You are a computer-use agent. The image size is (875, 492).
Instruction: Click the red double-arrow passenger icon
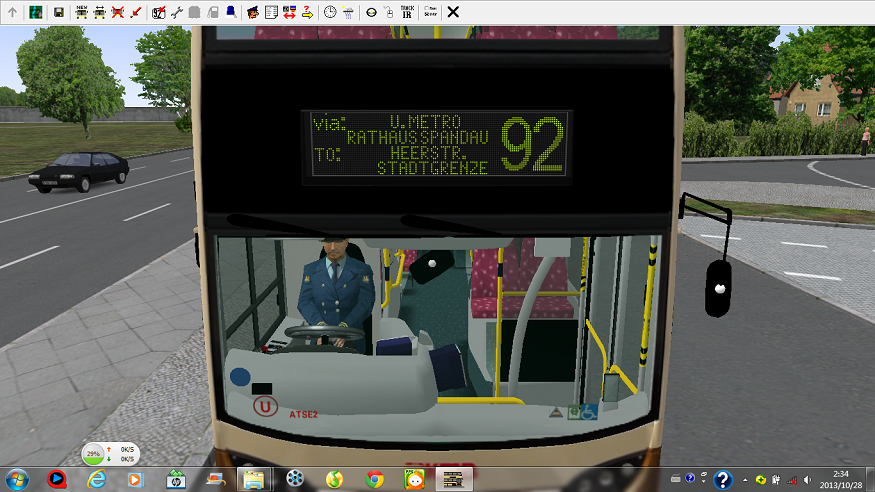289,12
